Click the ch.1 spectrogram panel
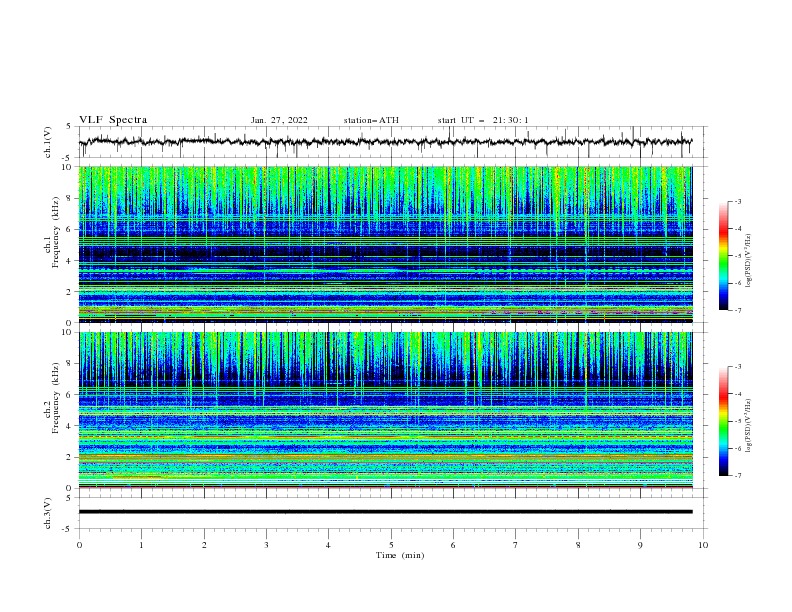The height and width of the screenshot is (612, 792). pyautogui.click(x=385, y=244)
